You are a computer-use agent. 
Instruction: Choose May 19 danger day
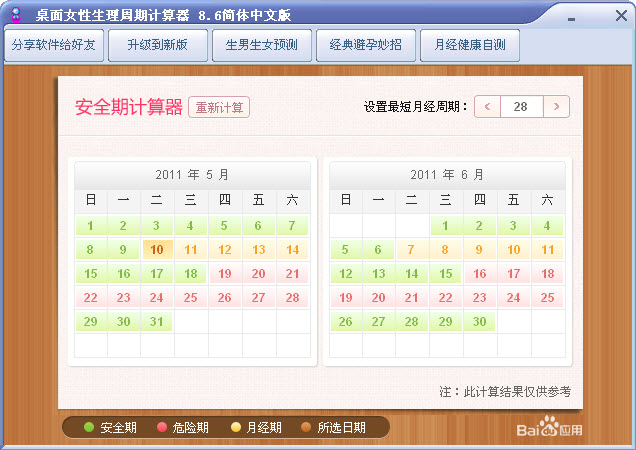tap(225, 273)
